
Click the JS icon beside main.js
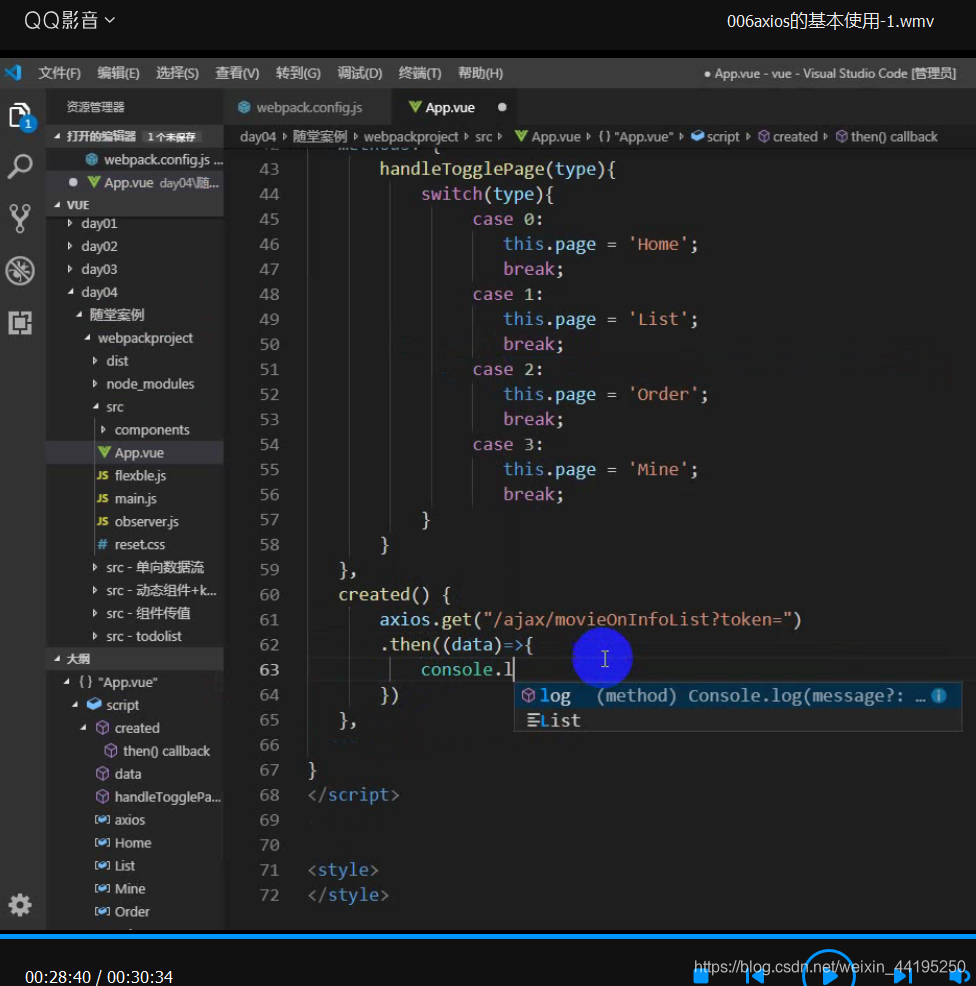(103, 499)
